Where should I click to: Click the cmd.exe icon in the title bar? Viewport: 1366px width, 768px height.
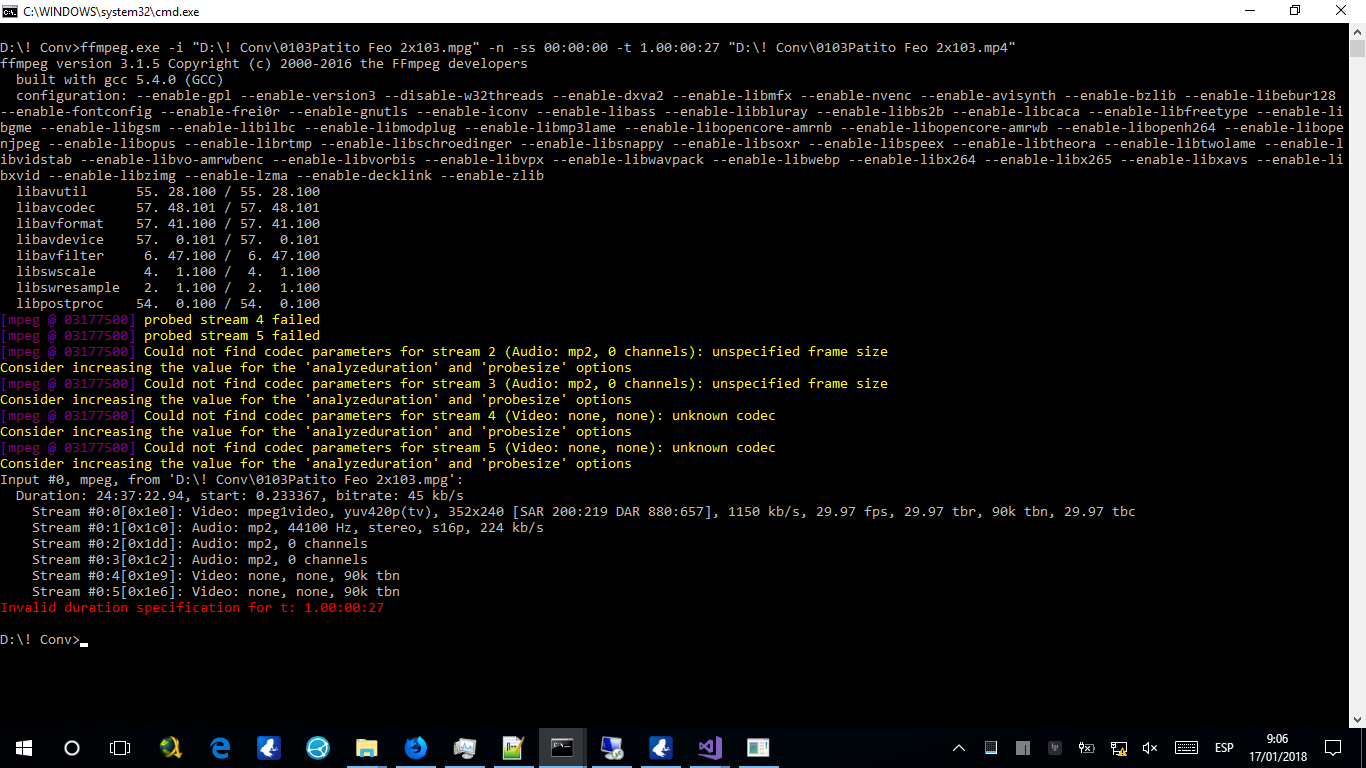(10, 11)
